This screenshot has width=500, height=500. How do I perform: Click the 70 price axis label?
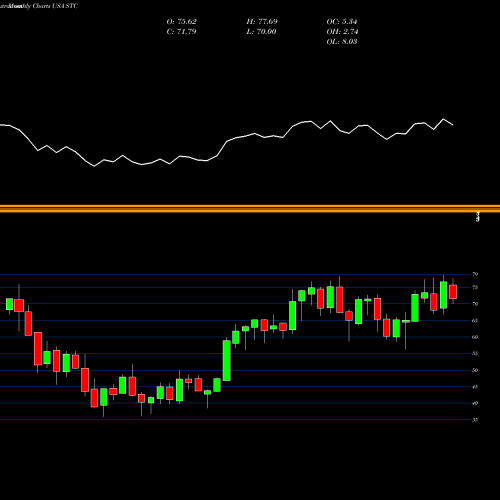click(x=475, y=304)
